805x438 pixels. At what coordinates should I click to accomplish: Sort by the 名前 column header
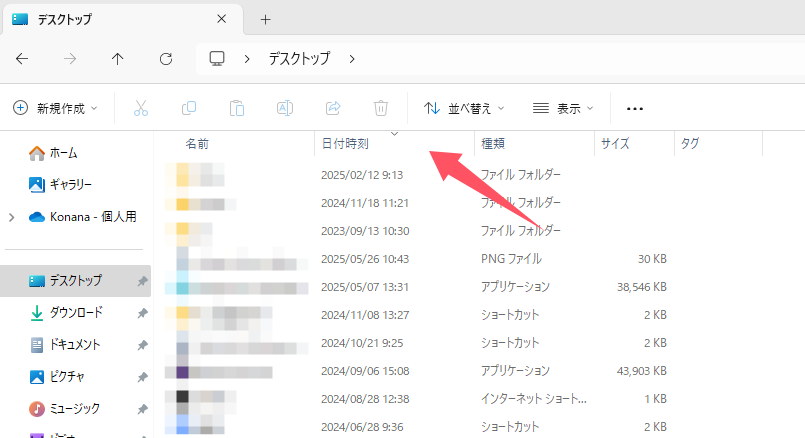tap(234, 144)
